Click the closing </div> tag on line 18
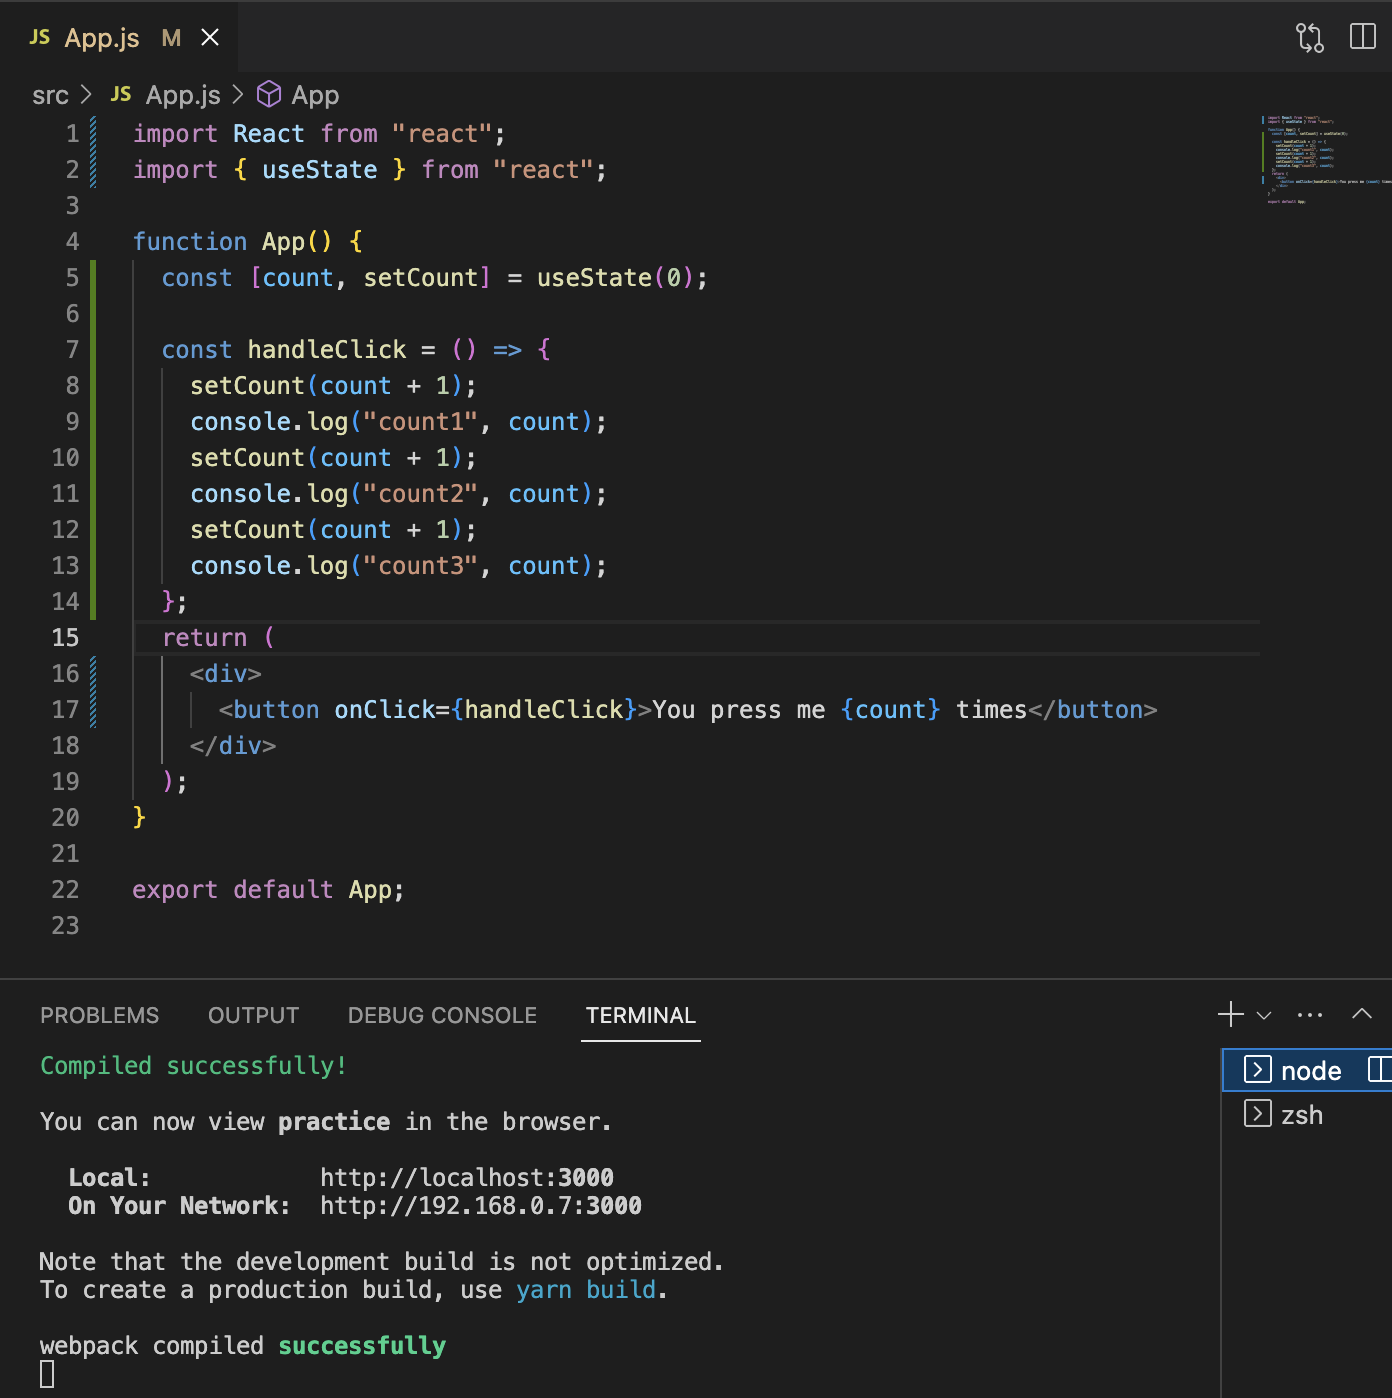Screen dimensions: 1392x1398 [233, 745]
